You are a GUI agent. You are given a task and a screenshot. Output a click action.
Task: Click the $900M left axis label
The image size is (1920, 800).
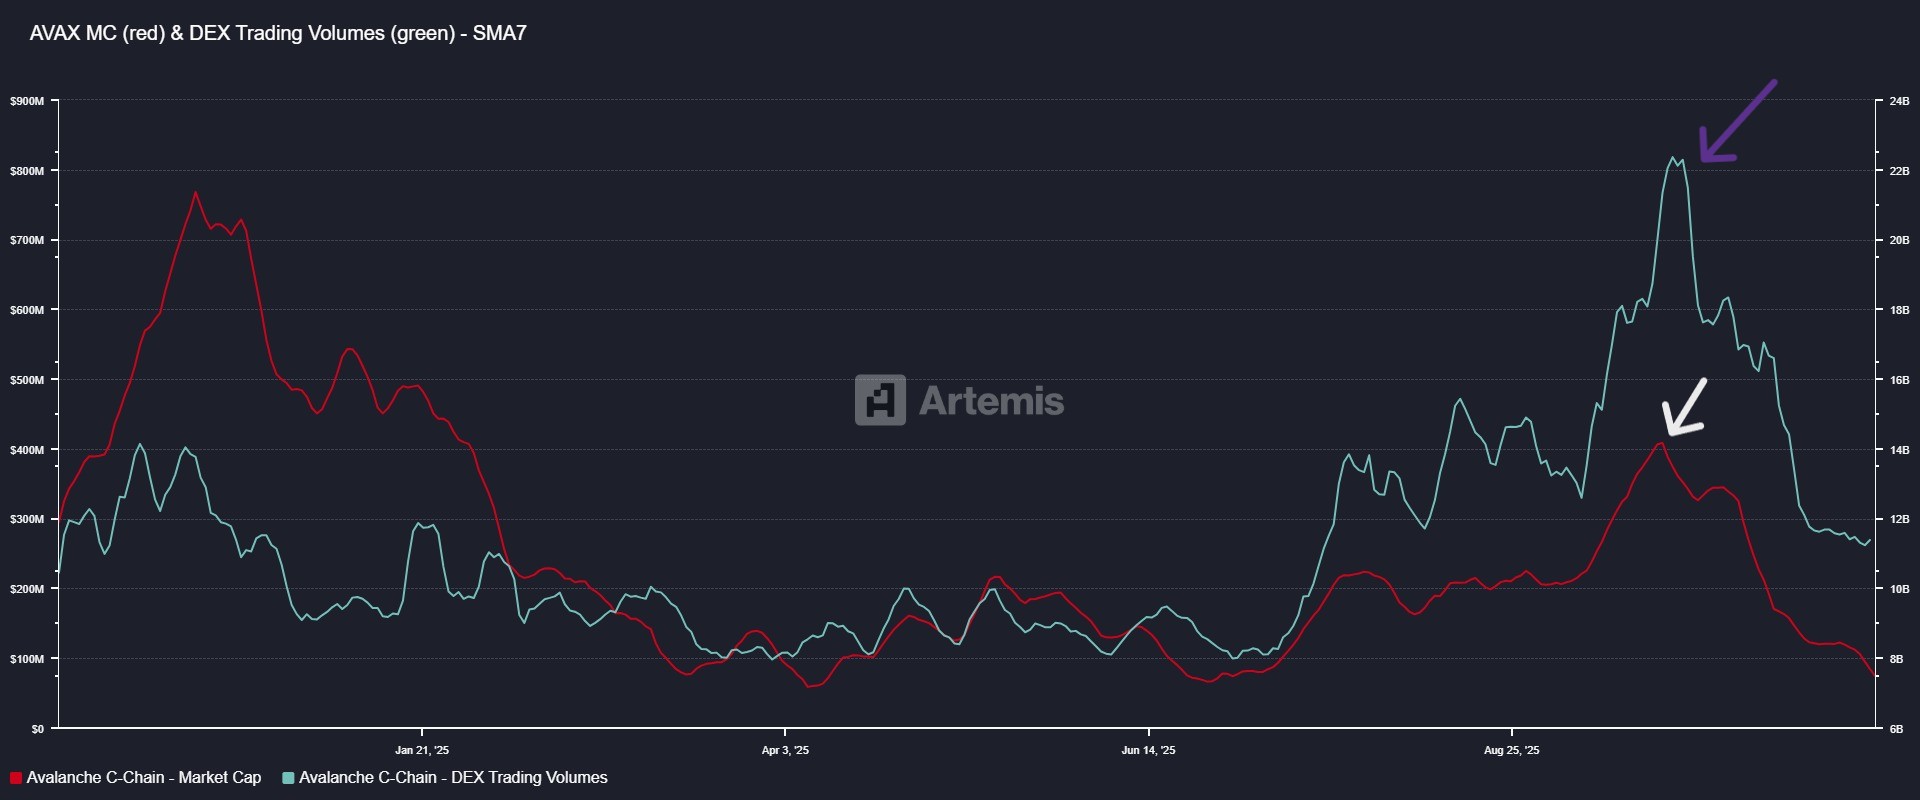pos(27,101)
